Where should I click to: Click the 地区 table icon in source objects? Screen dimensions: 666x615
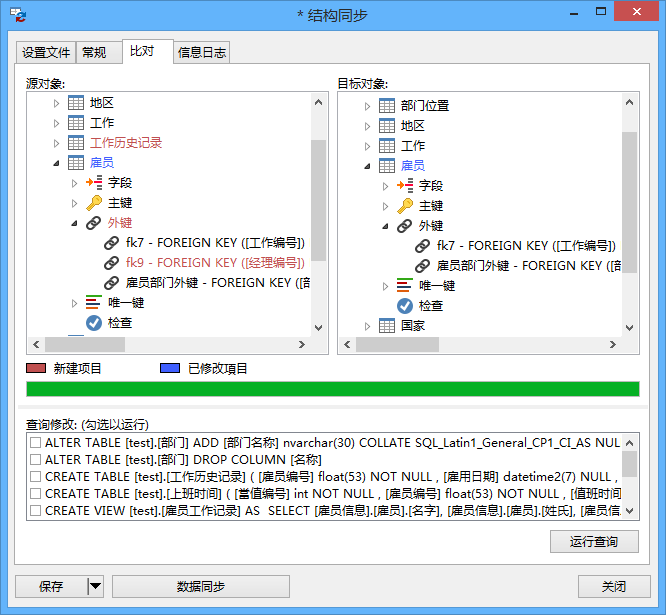[x=76, y=103]
